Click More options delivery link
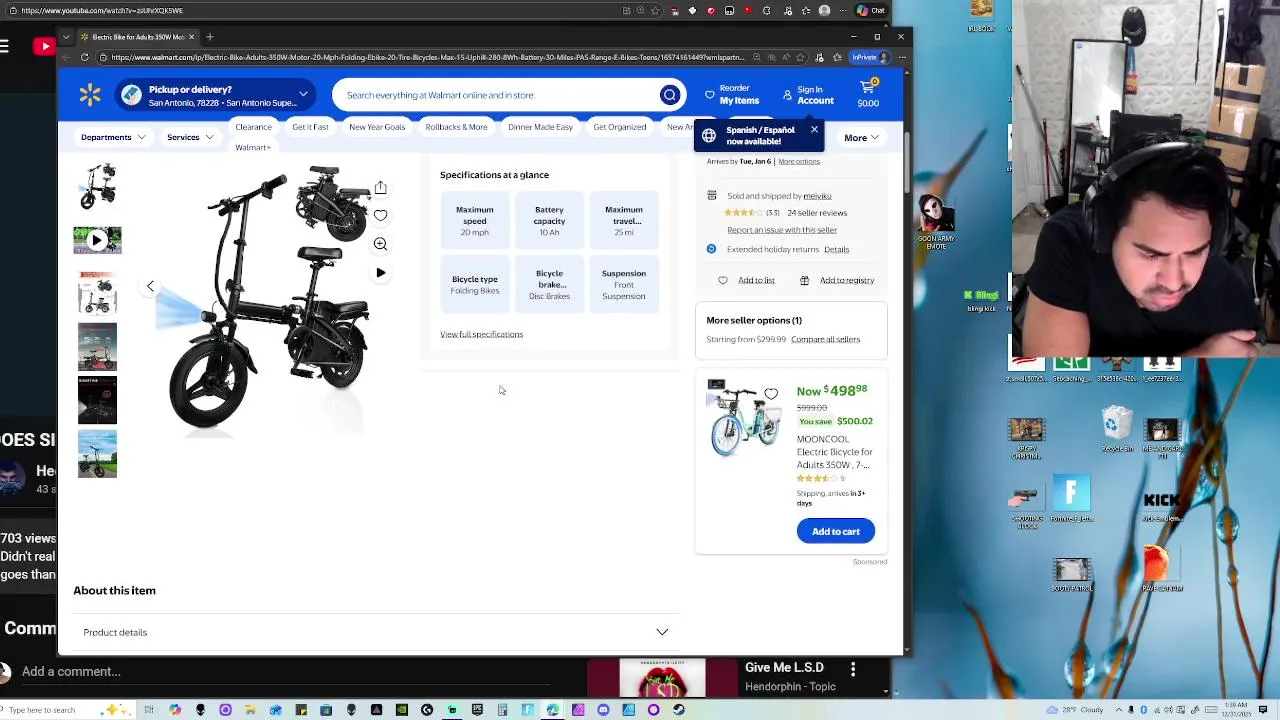 click(x=799, y=161)
